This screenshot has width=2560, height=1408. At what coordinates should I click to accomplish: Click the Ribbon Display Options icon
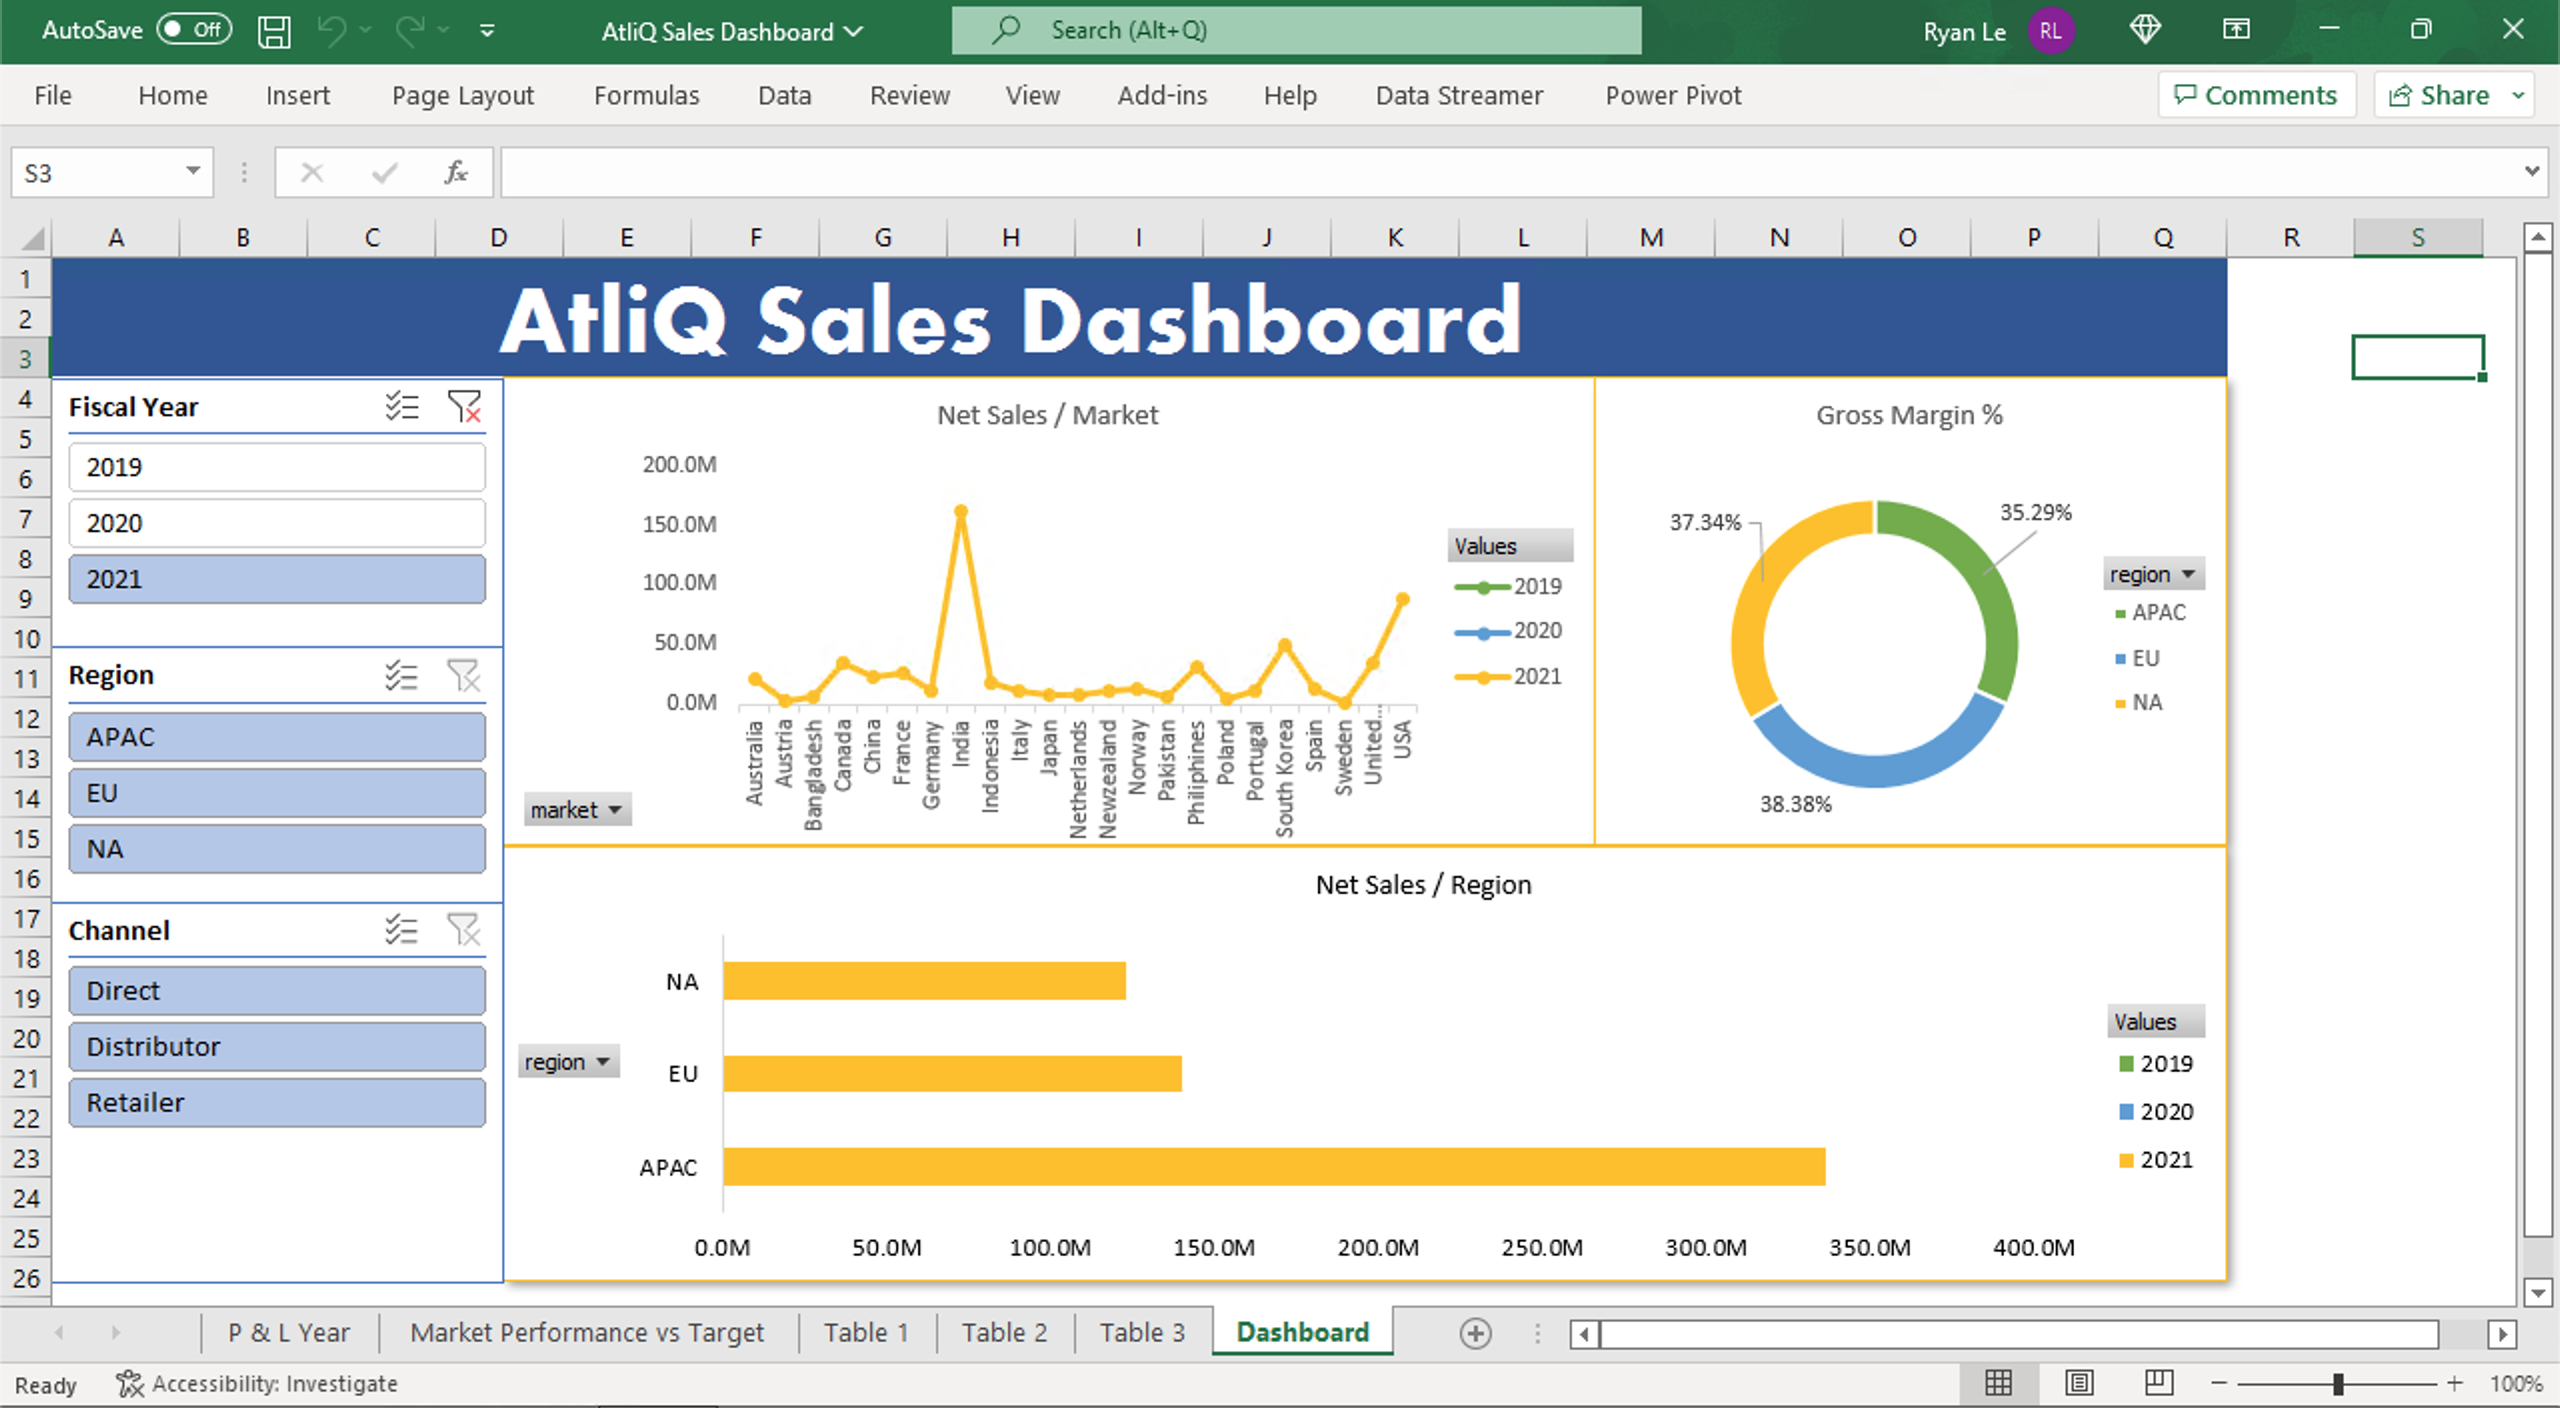(x=2236, y=30)
